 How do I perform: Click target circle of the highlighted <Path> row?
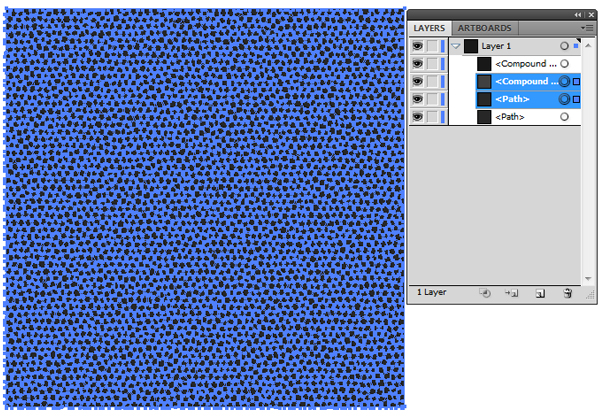(x=564, y=99)
